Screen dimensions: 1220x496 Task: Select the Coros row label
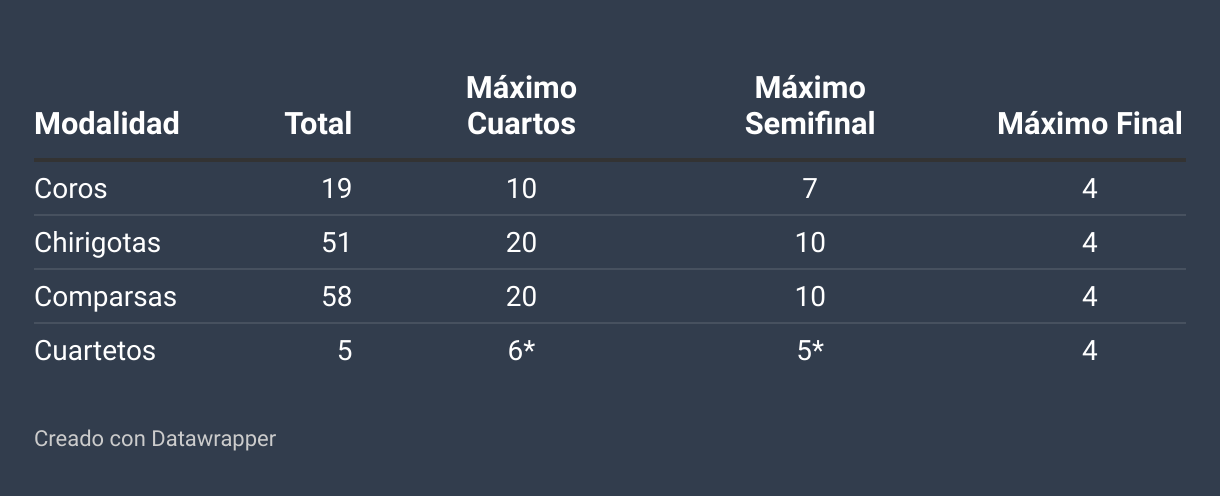coord(70,188)
